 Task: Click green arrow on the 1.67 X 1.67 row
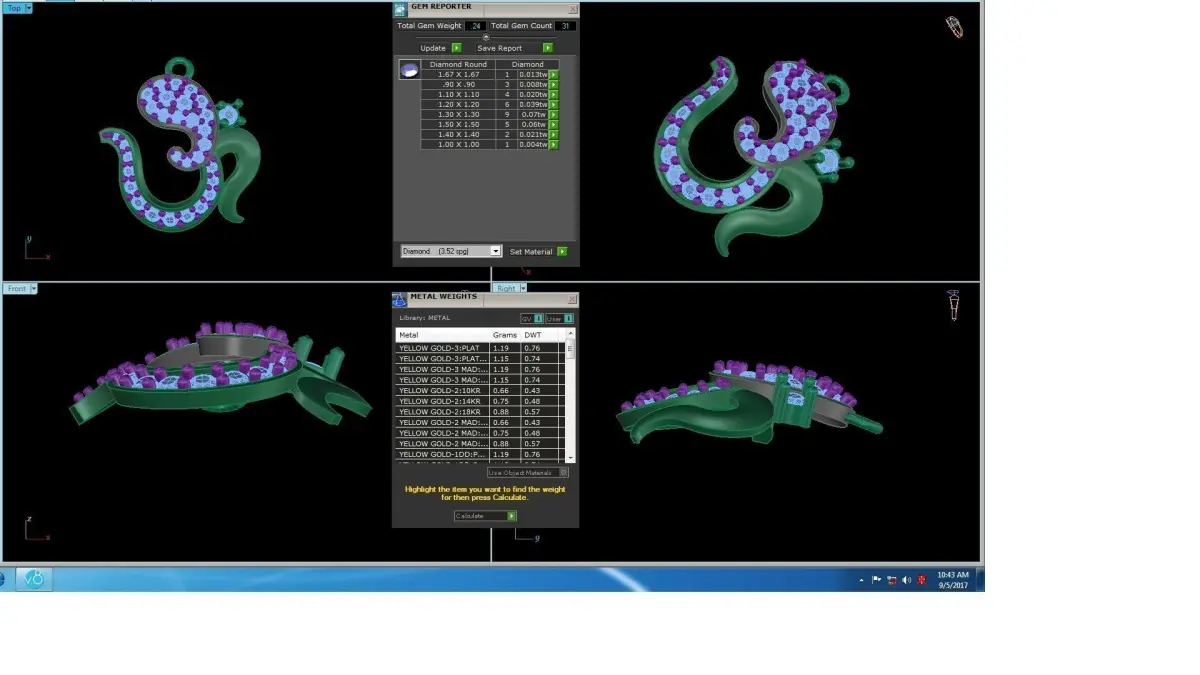point(553,75)
